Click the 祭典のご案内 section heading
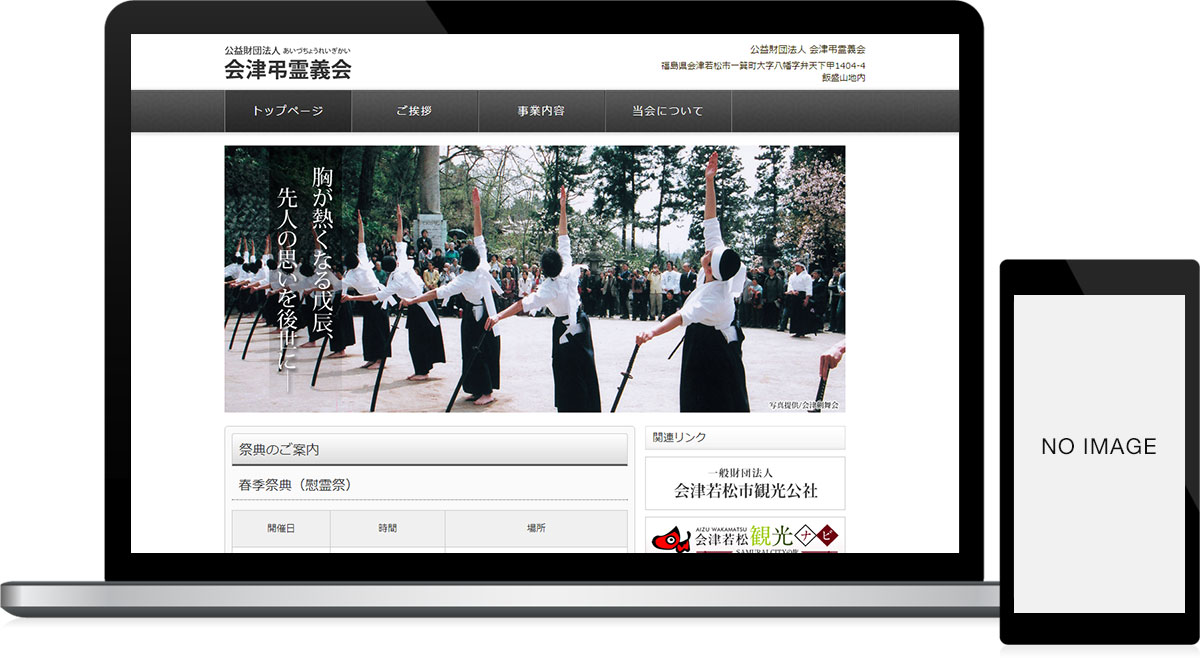This screenshot has width=1200, height=660. 430,450
